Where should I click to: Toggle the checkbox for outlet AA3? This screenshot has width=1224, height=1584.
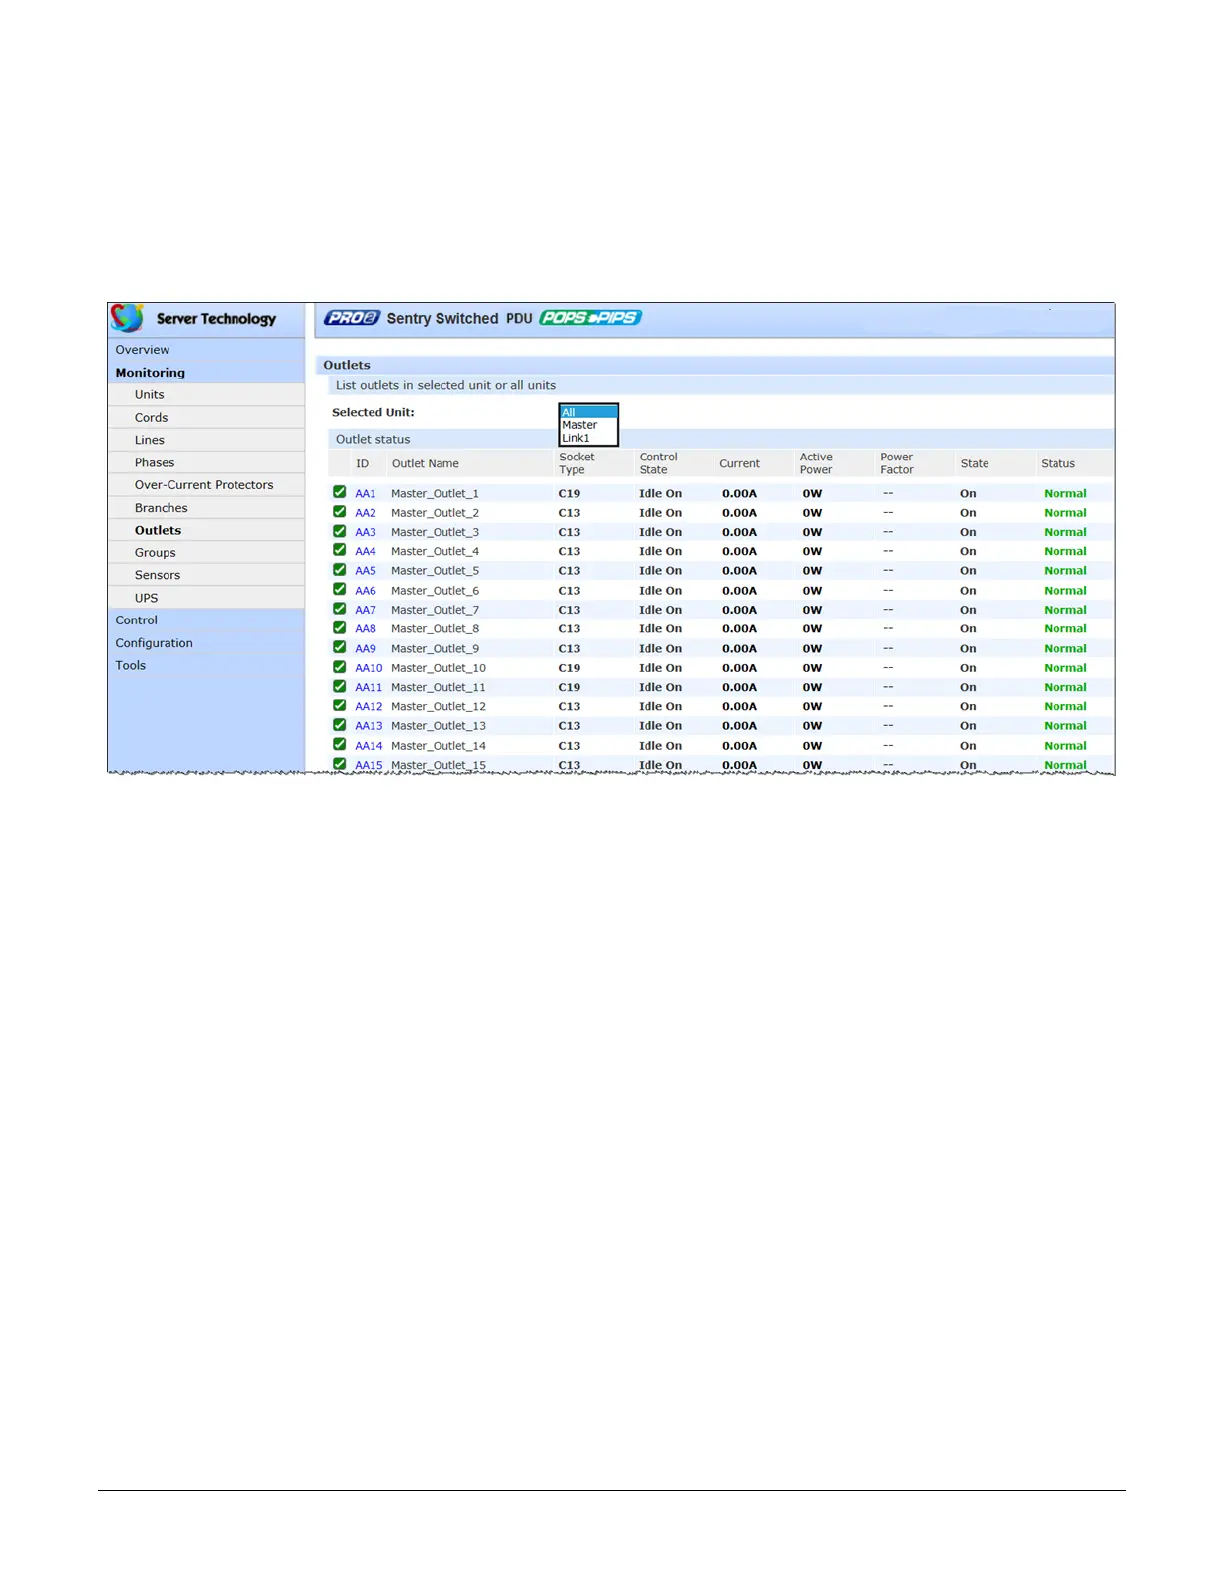tap(340, 531)
